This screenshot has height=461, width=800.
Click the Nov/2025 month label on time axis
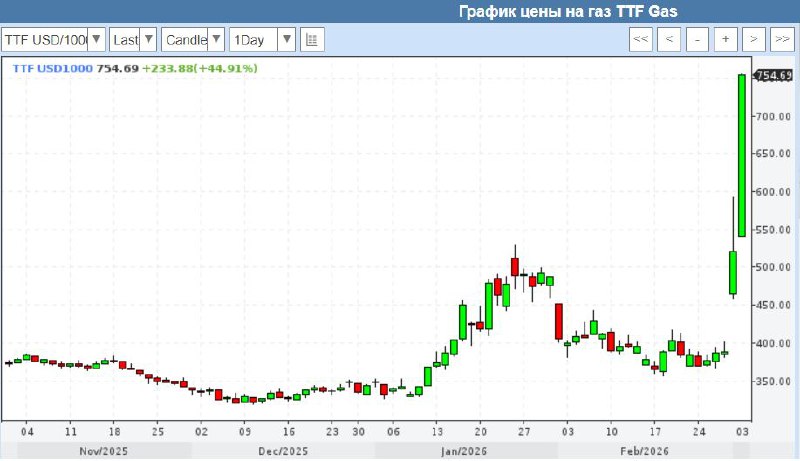tap(104, 452)
